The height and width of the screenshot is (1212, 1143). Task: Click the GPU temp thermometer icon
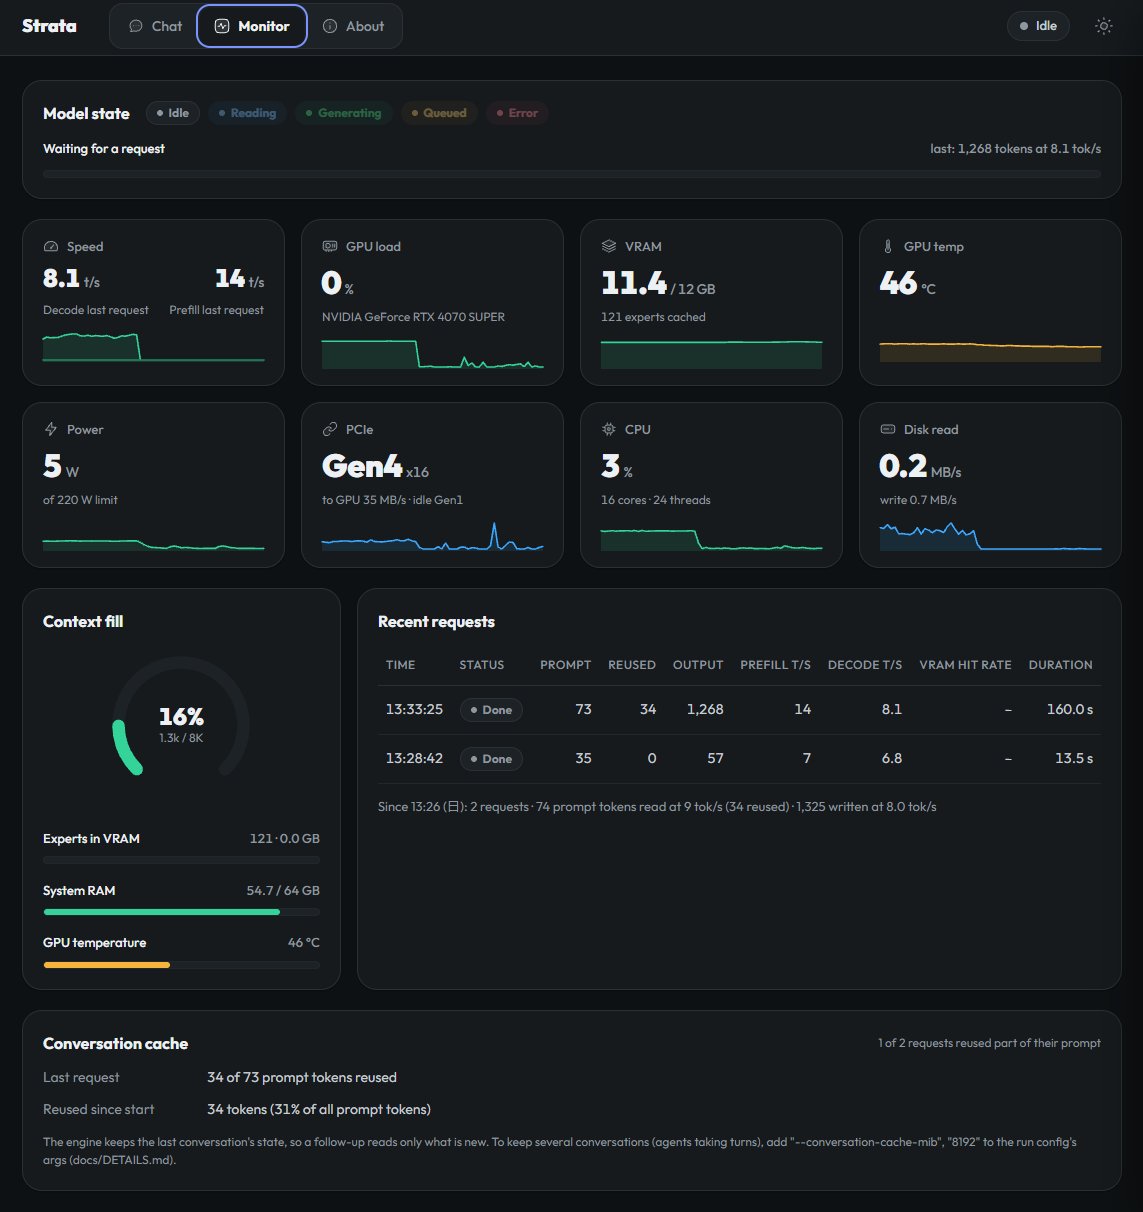click(888, 247)
